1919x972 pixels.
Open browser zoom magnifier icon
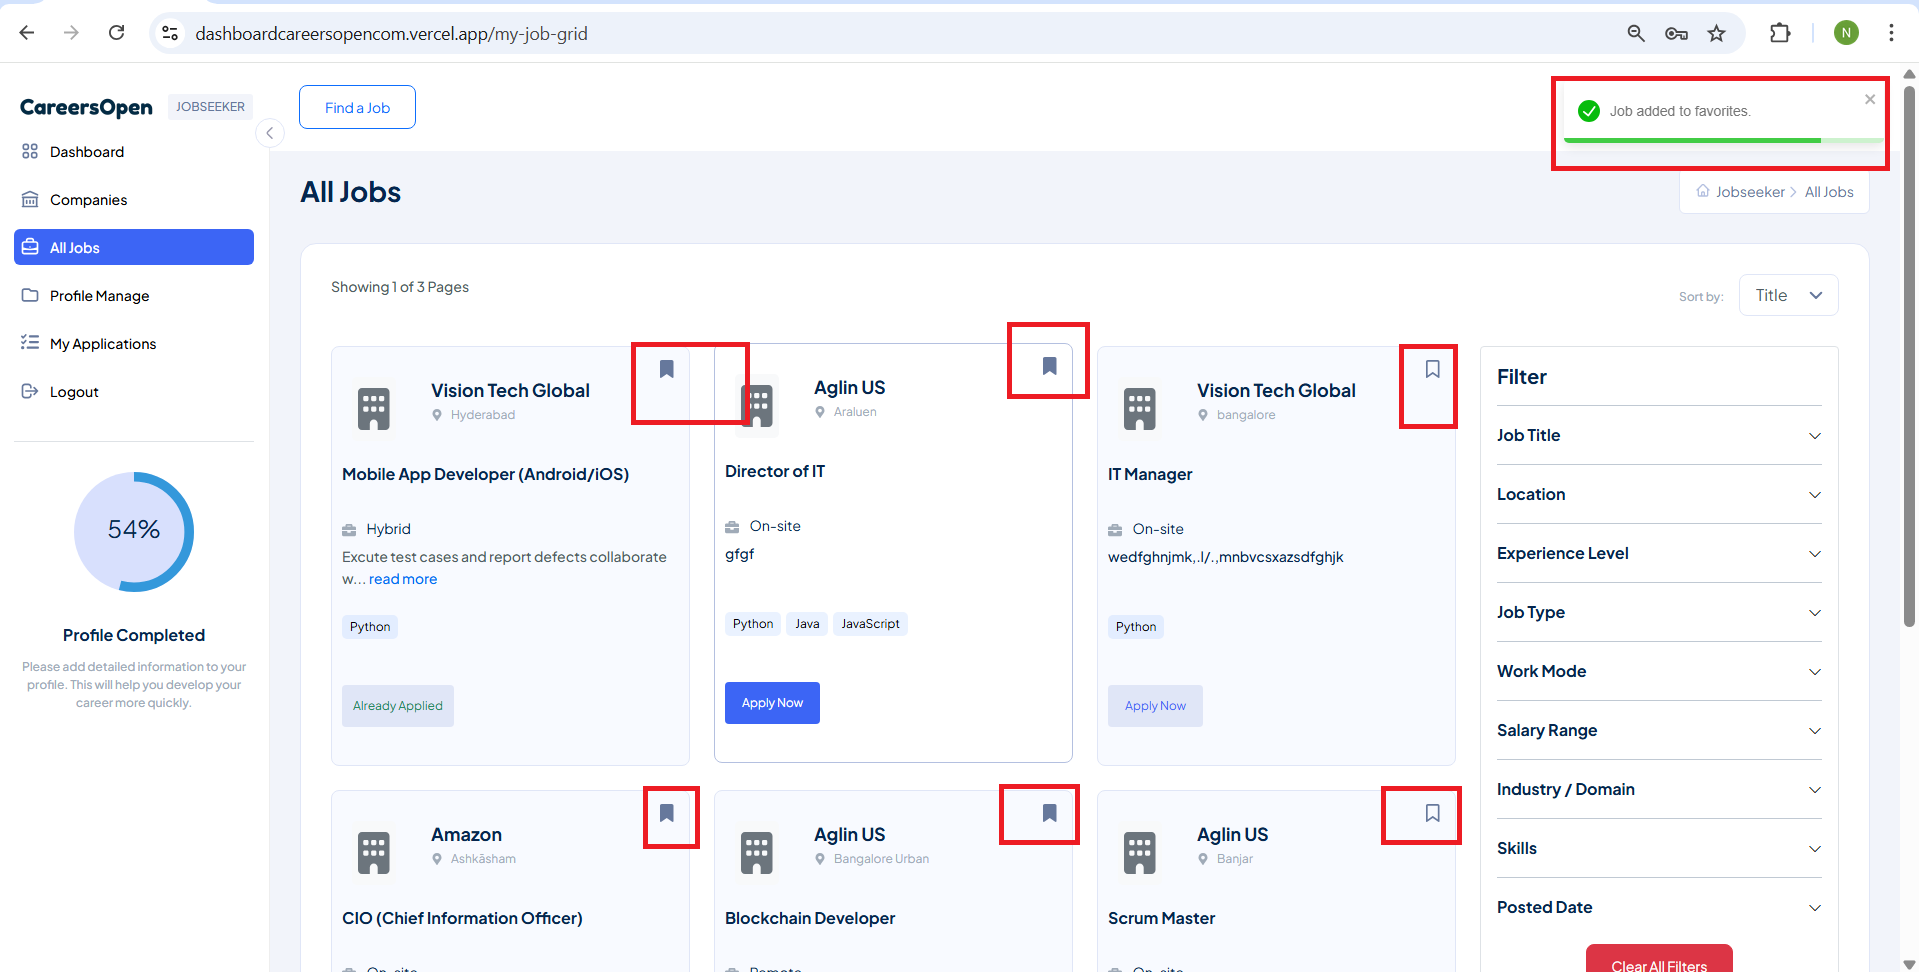[x=1636, y=33]
